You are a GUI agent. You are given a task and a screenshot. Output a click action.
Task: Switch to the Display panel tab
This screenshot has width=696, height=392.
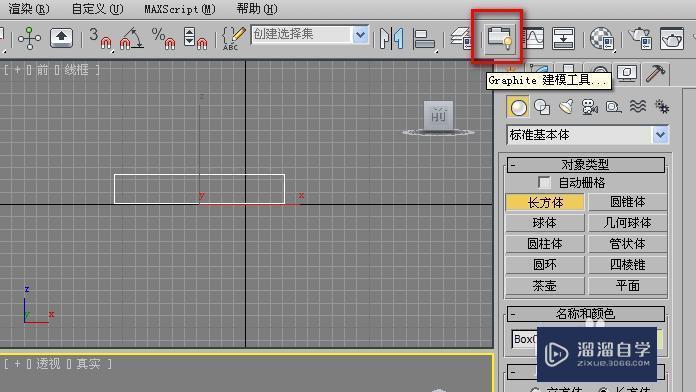click(627, 73)
